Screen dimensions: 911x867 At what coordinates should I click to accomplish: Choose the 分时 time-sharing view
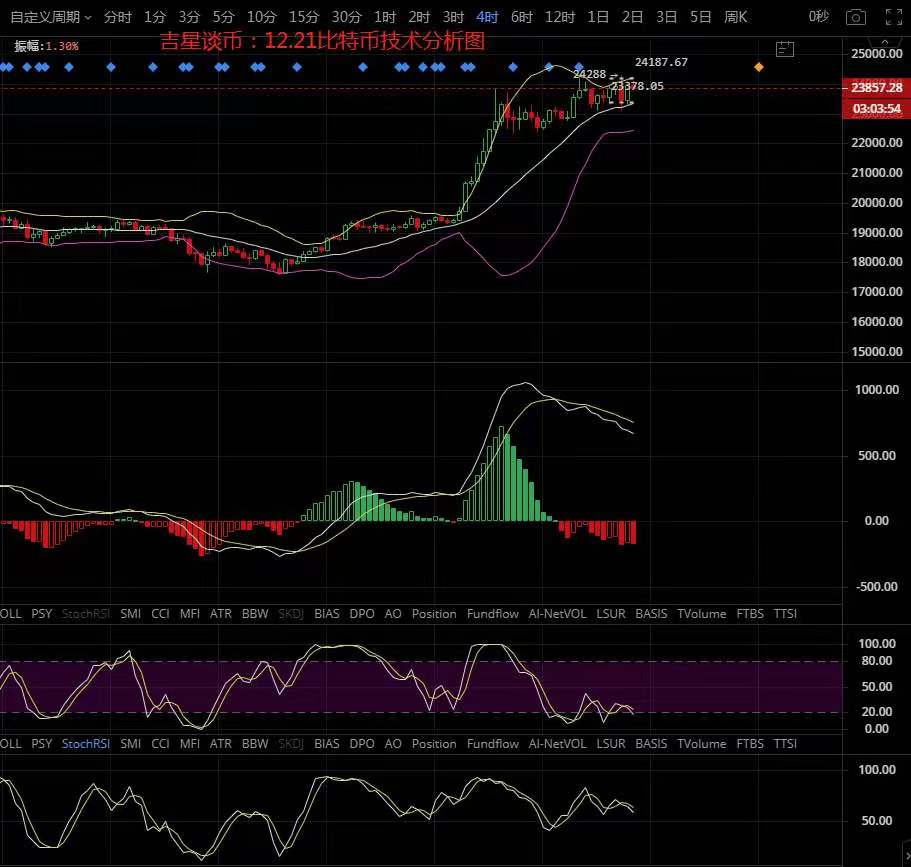pos(117,17)
